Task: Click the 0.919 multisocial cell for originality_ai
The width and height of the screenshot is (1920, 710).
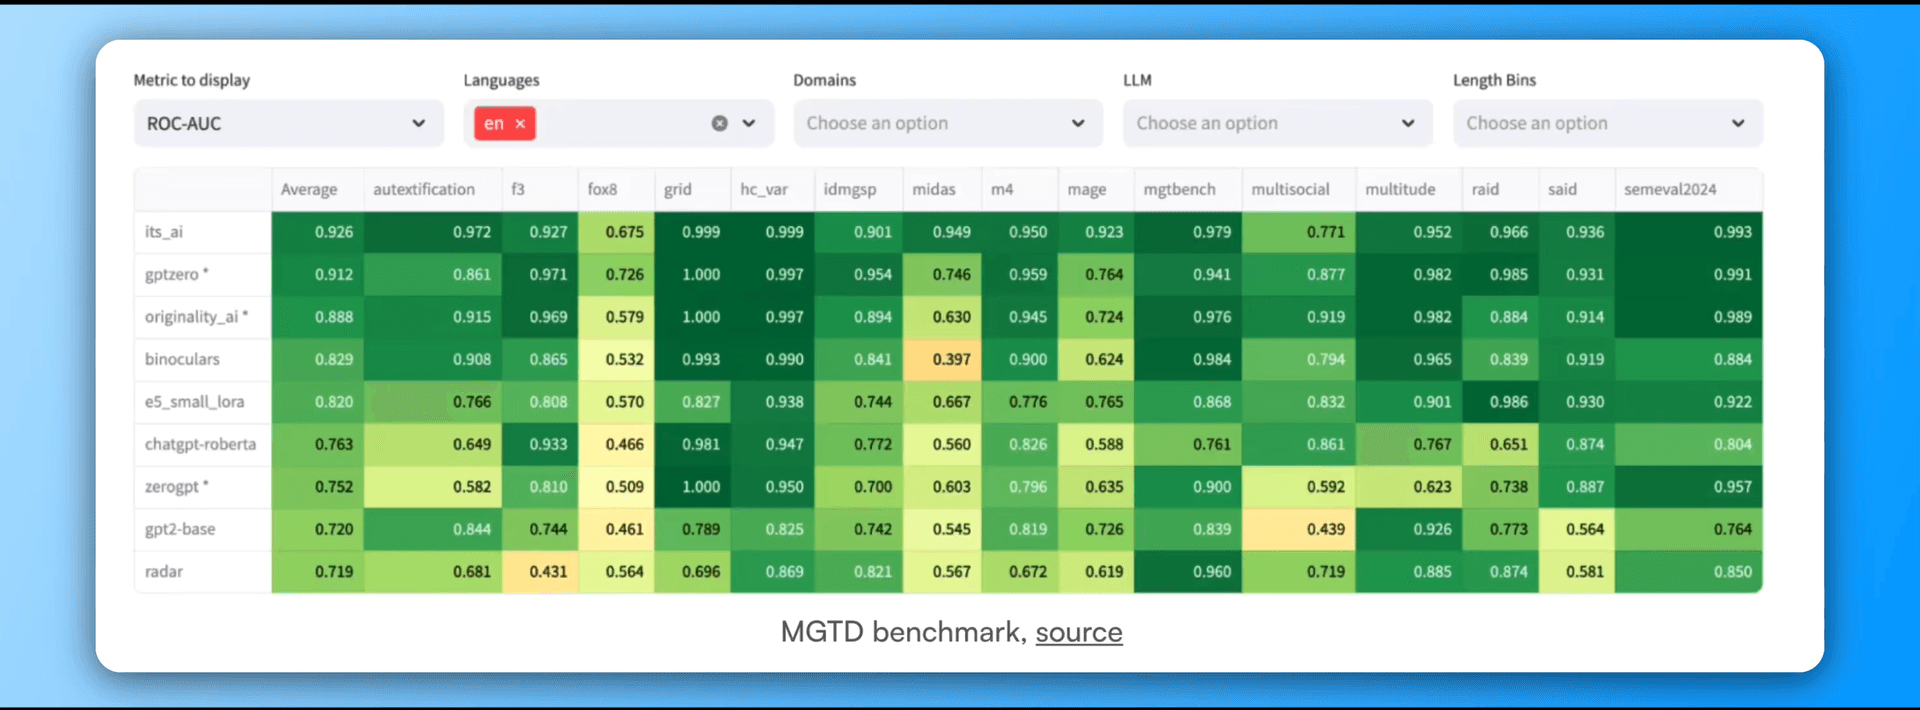Action: tap(1298, 317)
